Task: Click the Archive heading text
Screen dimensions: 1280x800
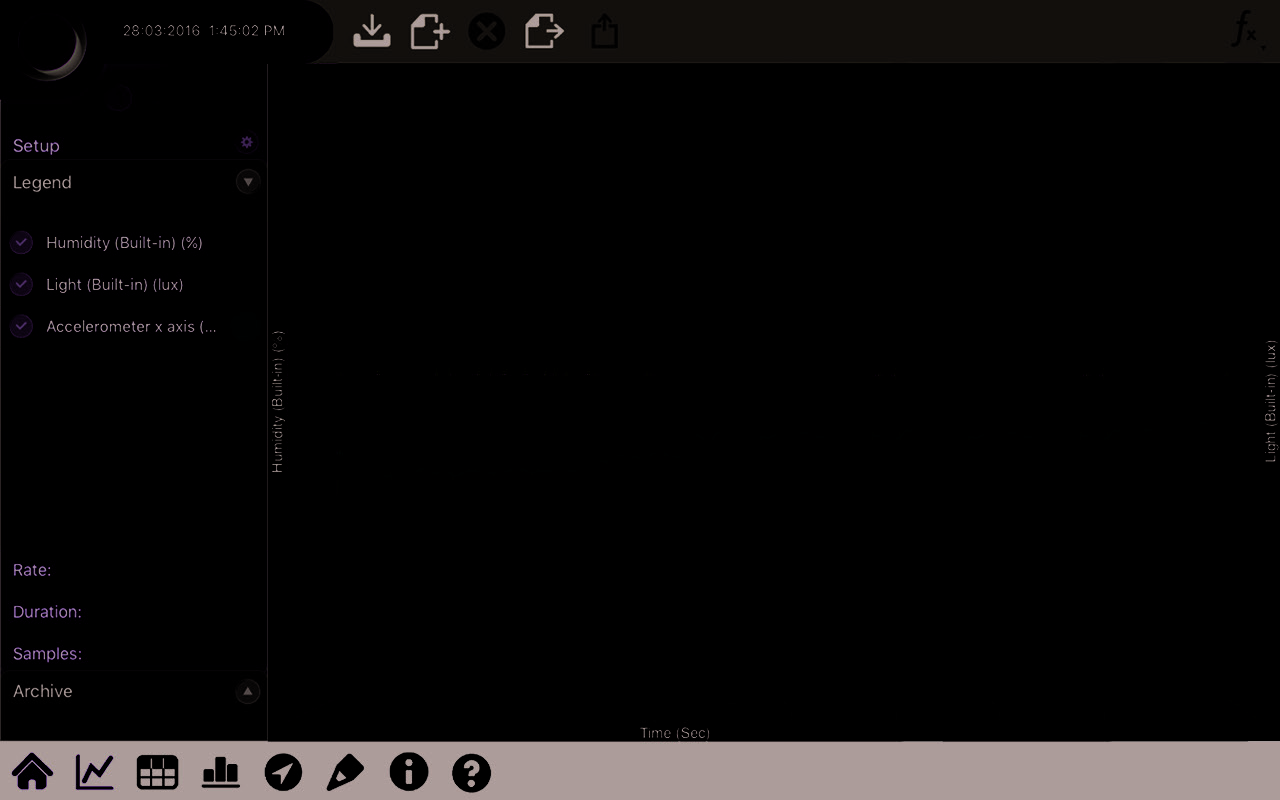Action: click(43, 691)
